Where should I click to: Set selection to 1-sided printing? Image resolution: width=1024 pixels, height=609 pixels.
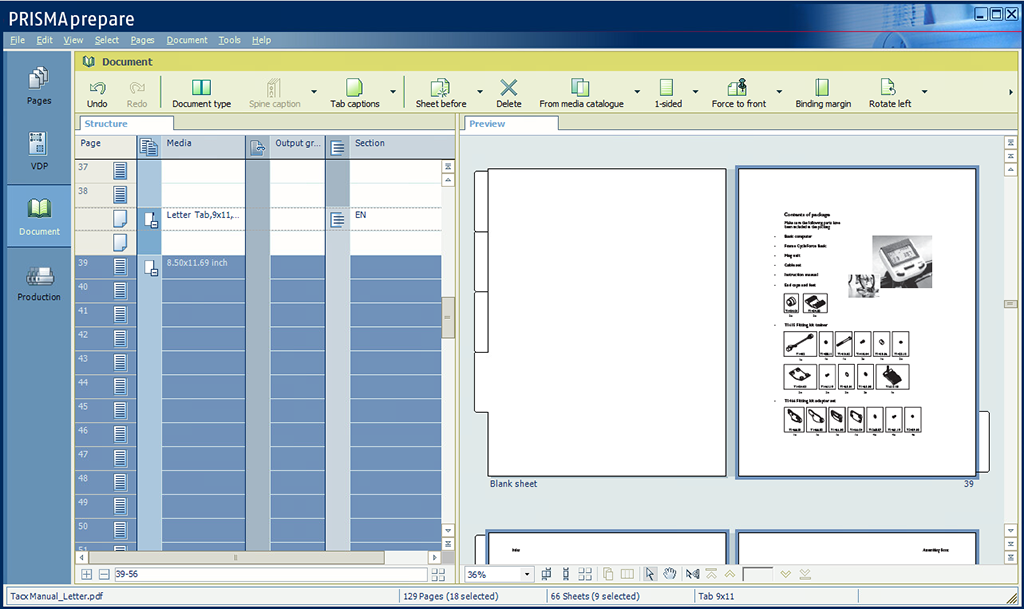coord(667,93)
